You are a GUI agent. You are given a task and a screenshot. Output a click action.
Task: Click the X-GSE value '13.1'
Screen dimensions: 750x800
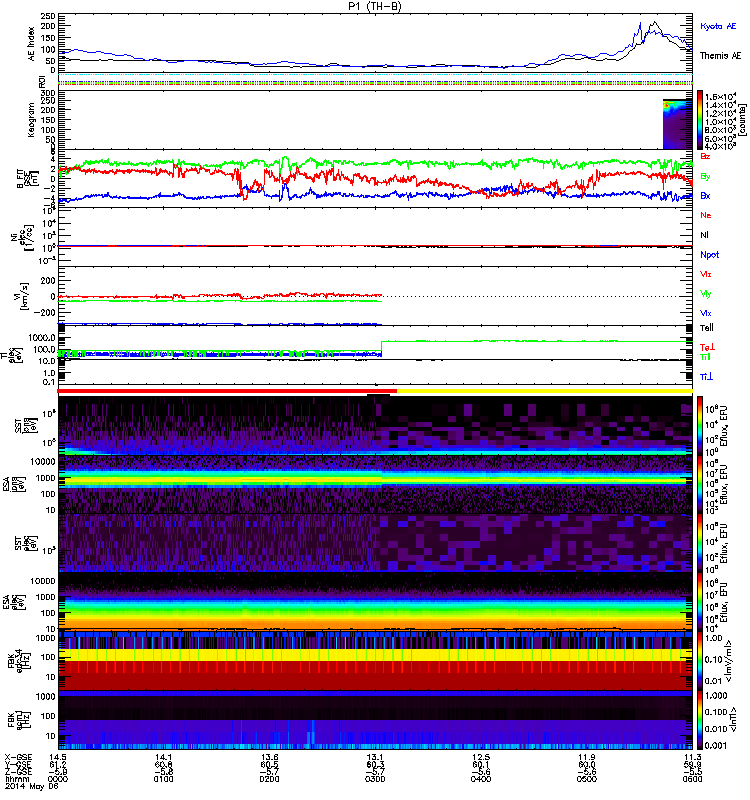(x=375, y=757)
